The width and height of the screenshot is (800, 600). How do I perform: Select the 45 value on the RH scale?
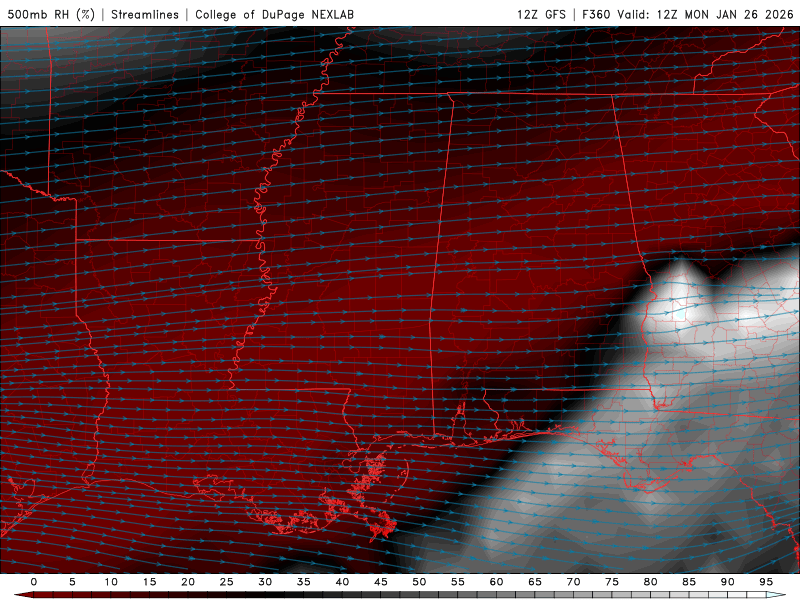(x=381, y=582)
